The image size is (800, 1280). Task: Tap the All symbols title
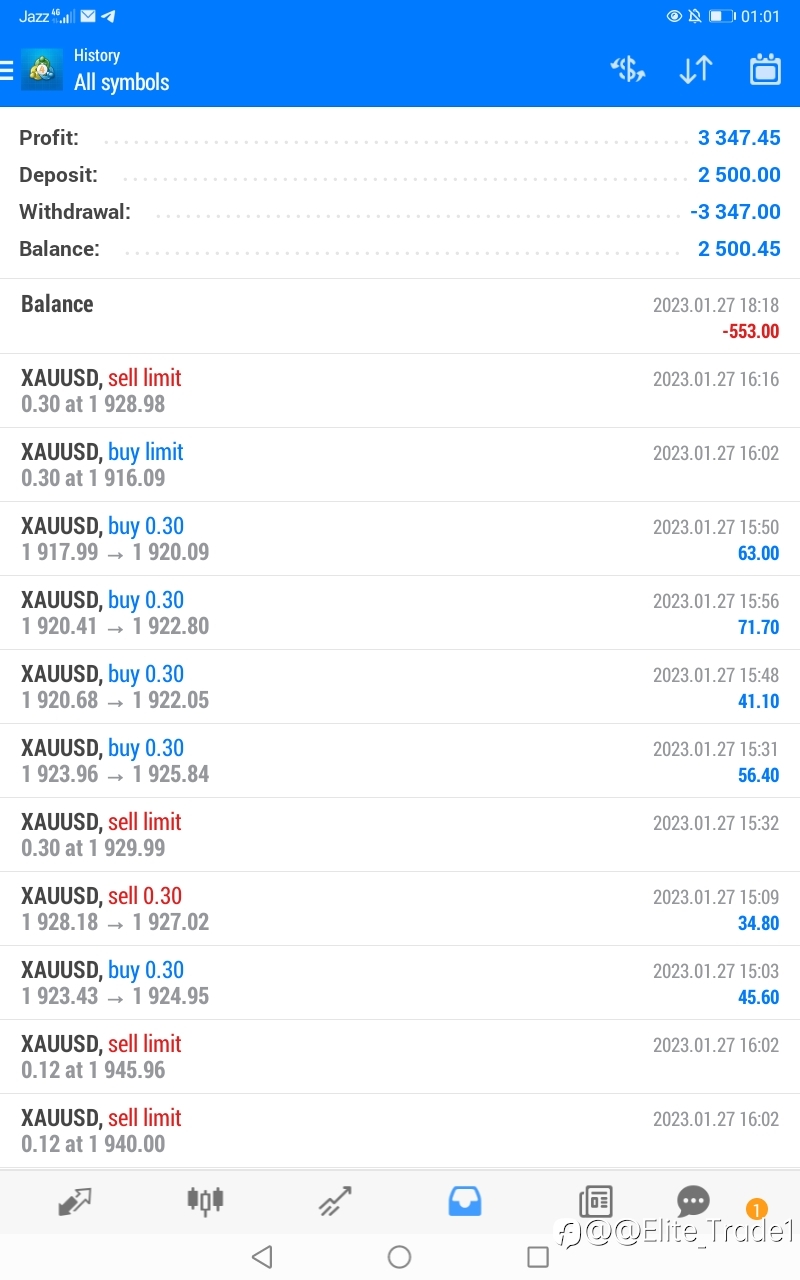(122, 82)
